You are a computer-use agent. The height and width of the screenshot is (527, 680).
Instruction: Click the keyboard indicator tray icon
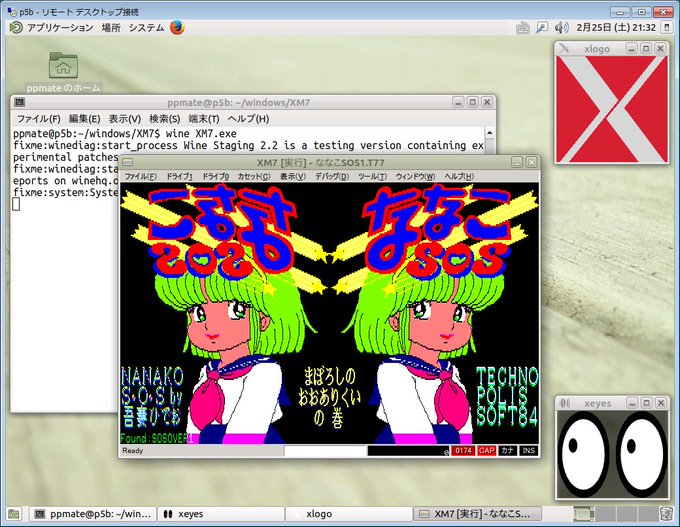click(x=523, y=28)
